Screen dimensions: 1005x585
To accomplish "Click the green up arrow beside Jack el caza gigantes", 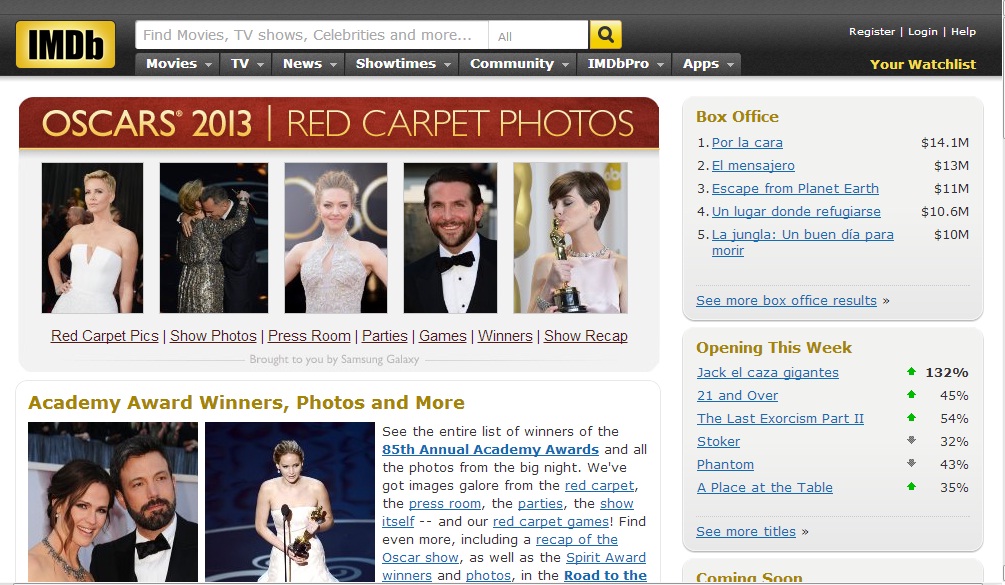I will (x=911, y=372).
